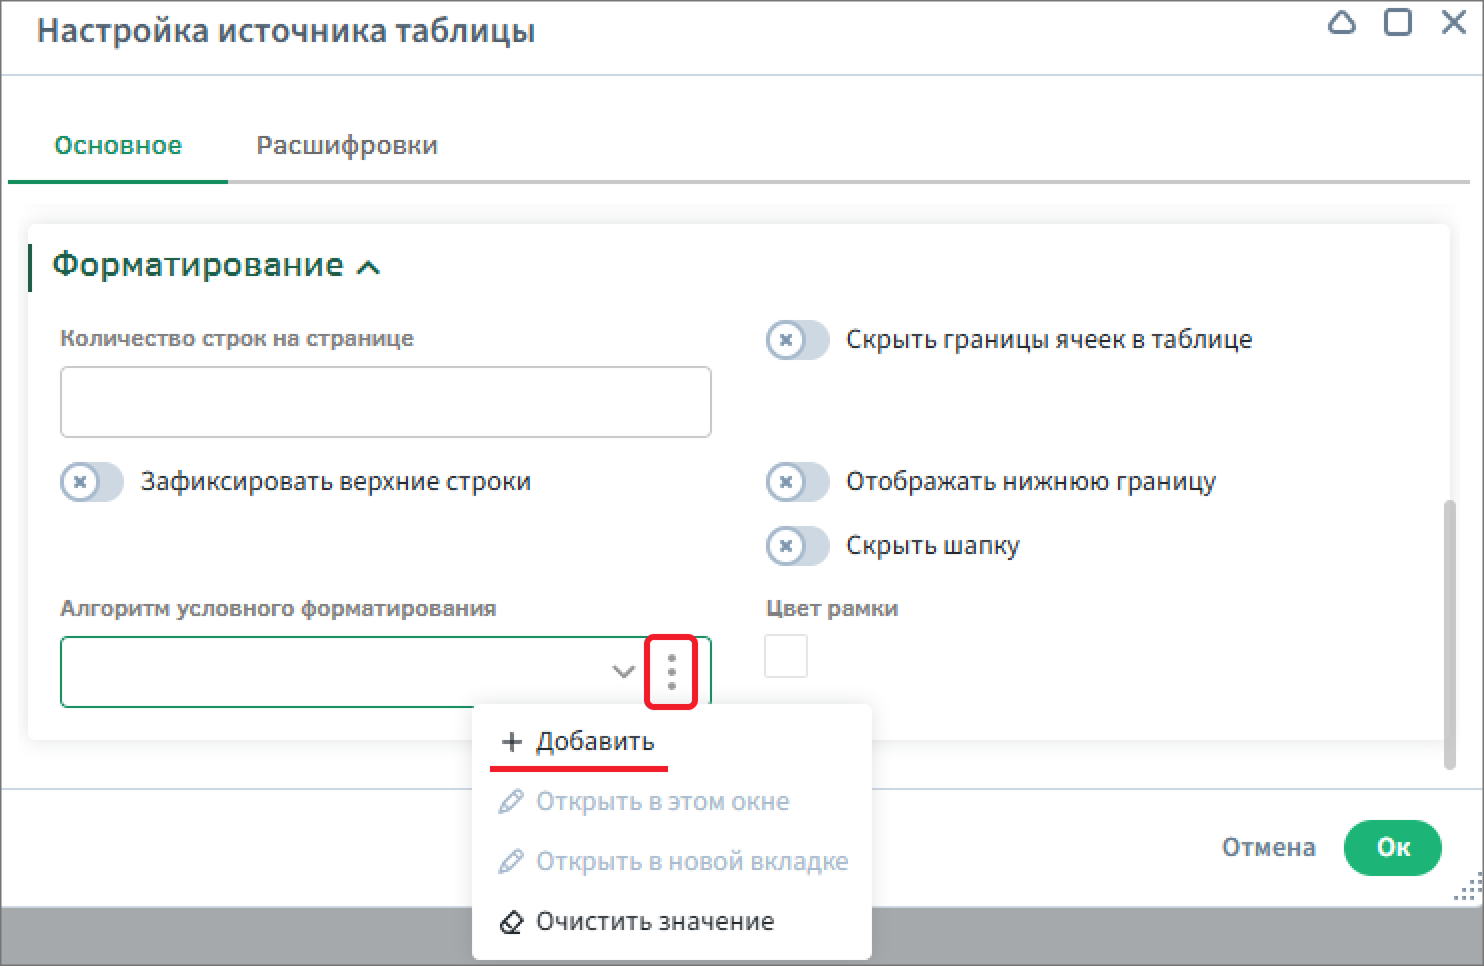
Task: Open the Алгоритм условного форматирования dropdown arrow
Action: tap(623, 672)
